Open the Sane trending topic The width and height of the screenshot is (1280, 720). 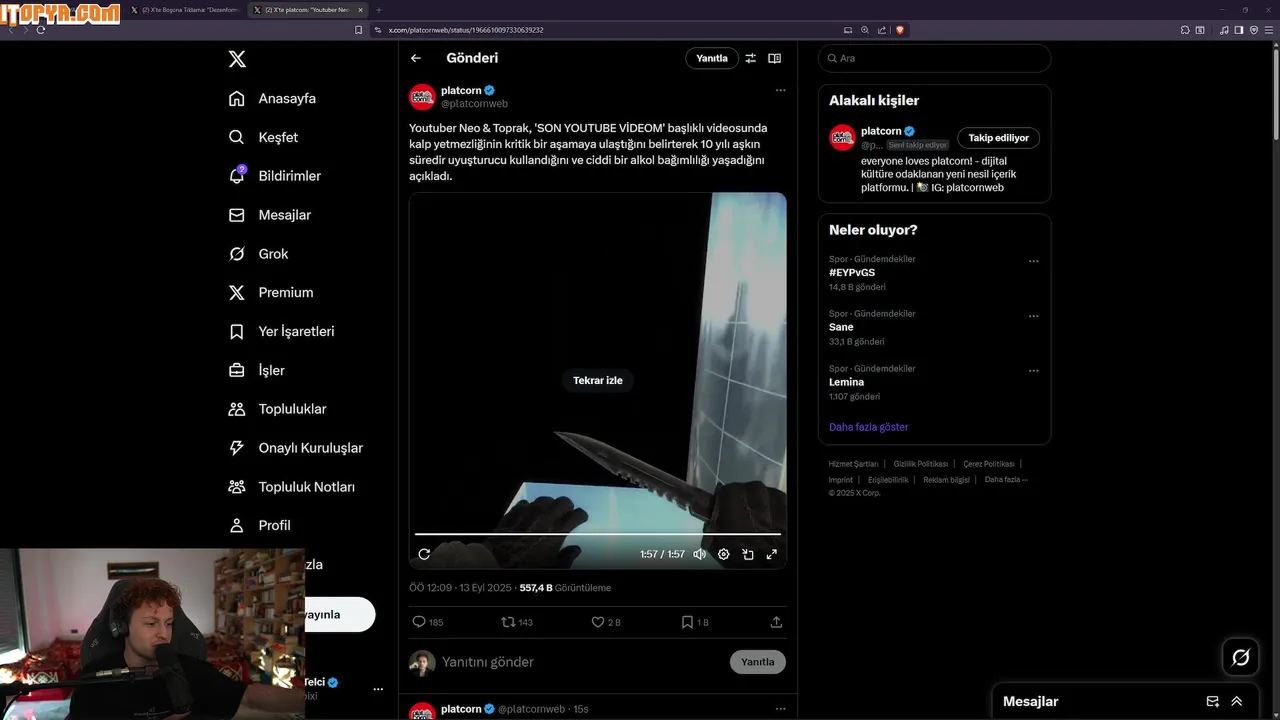coord(841,327)
